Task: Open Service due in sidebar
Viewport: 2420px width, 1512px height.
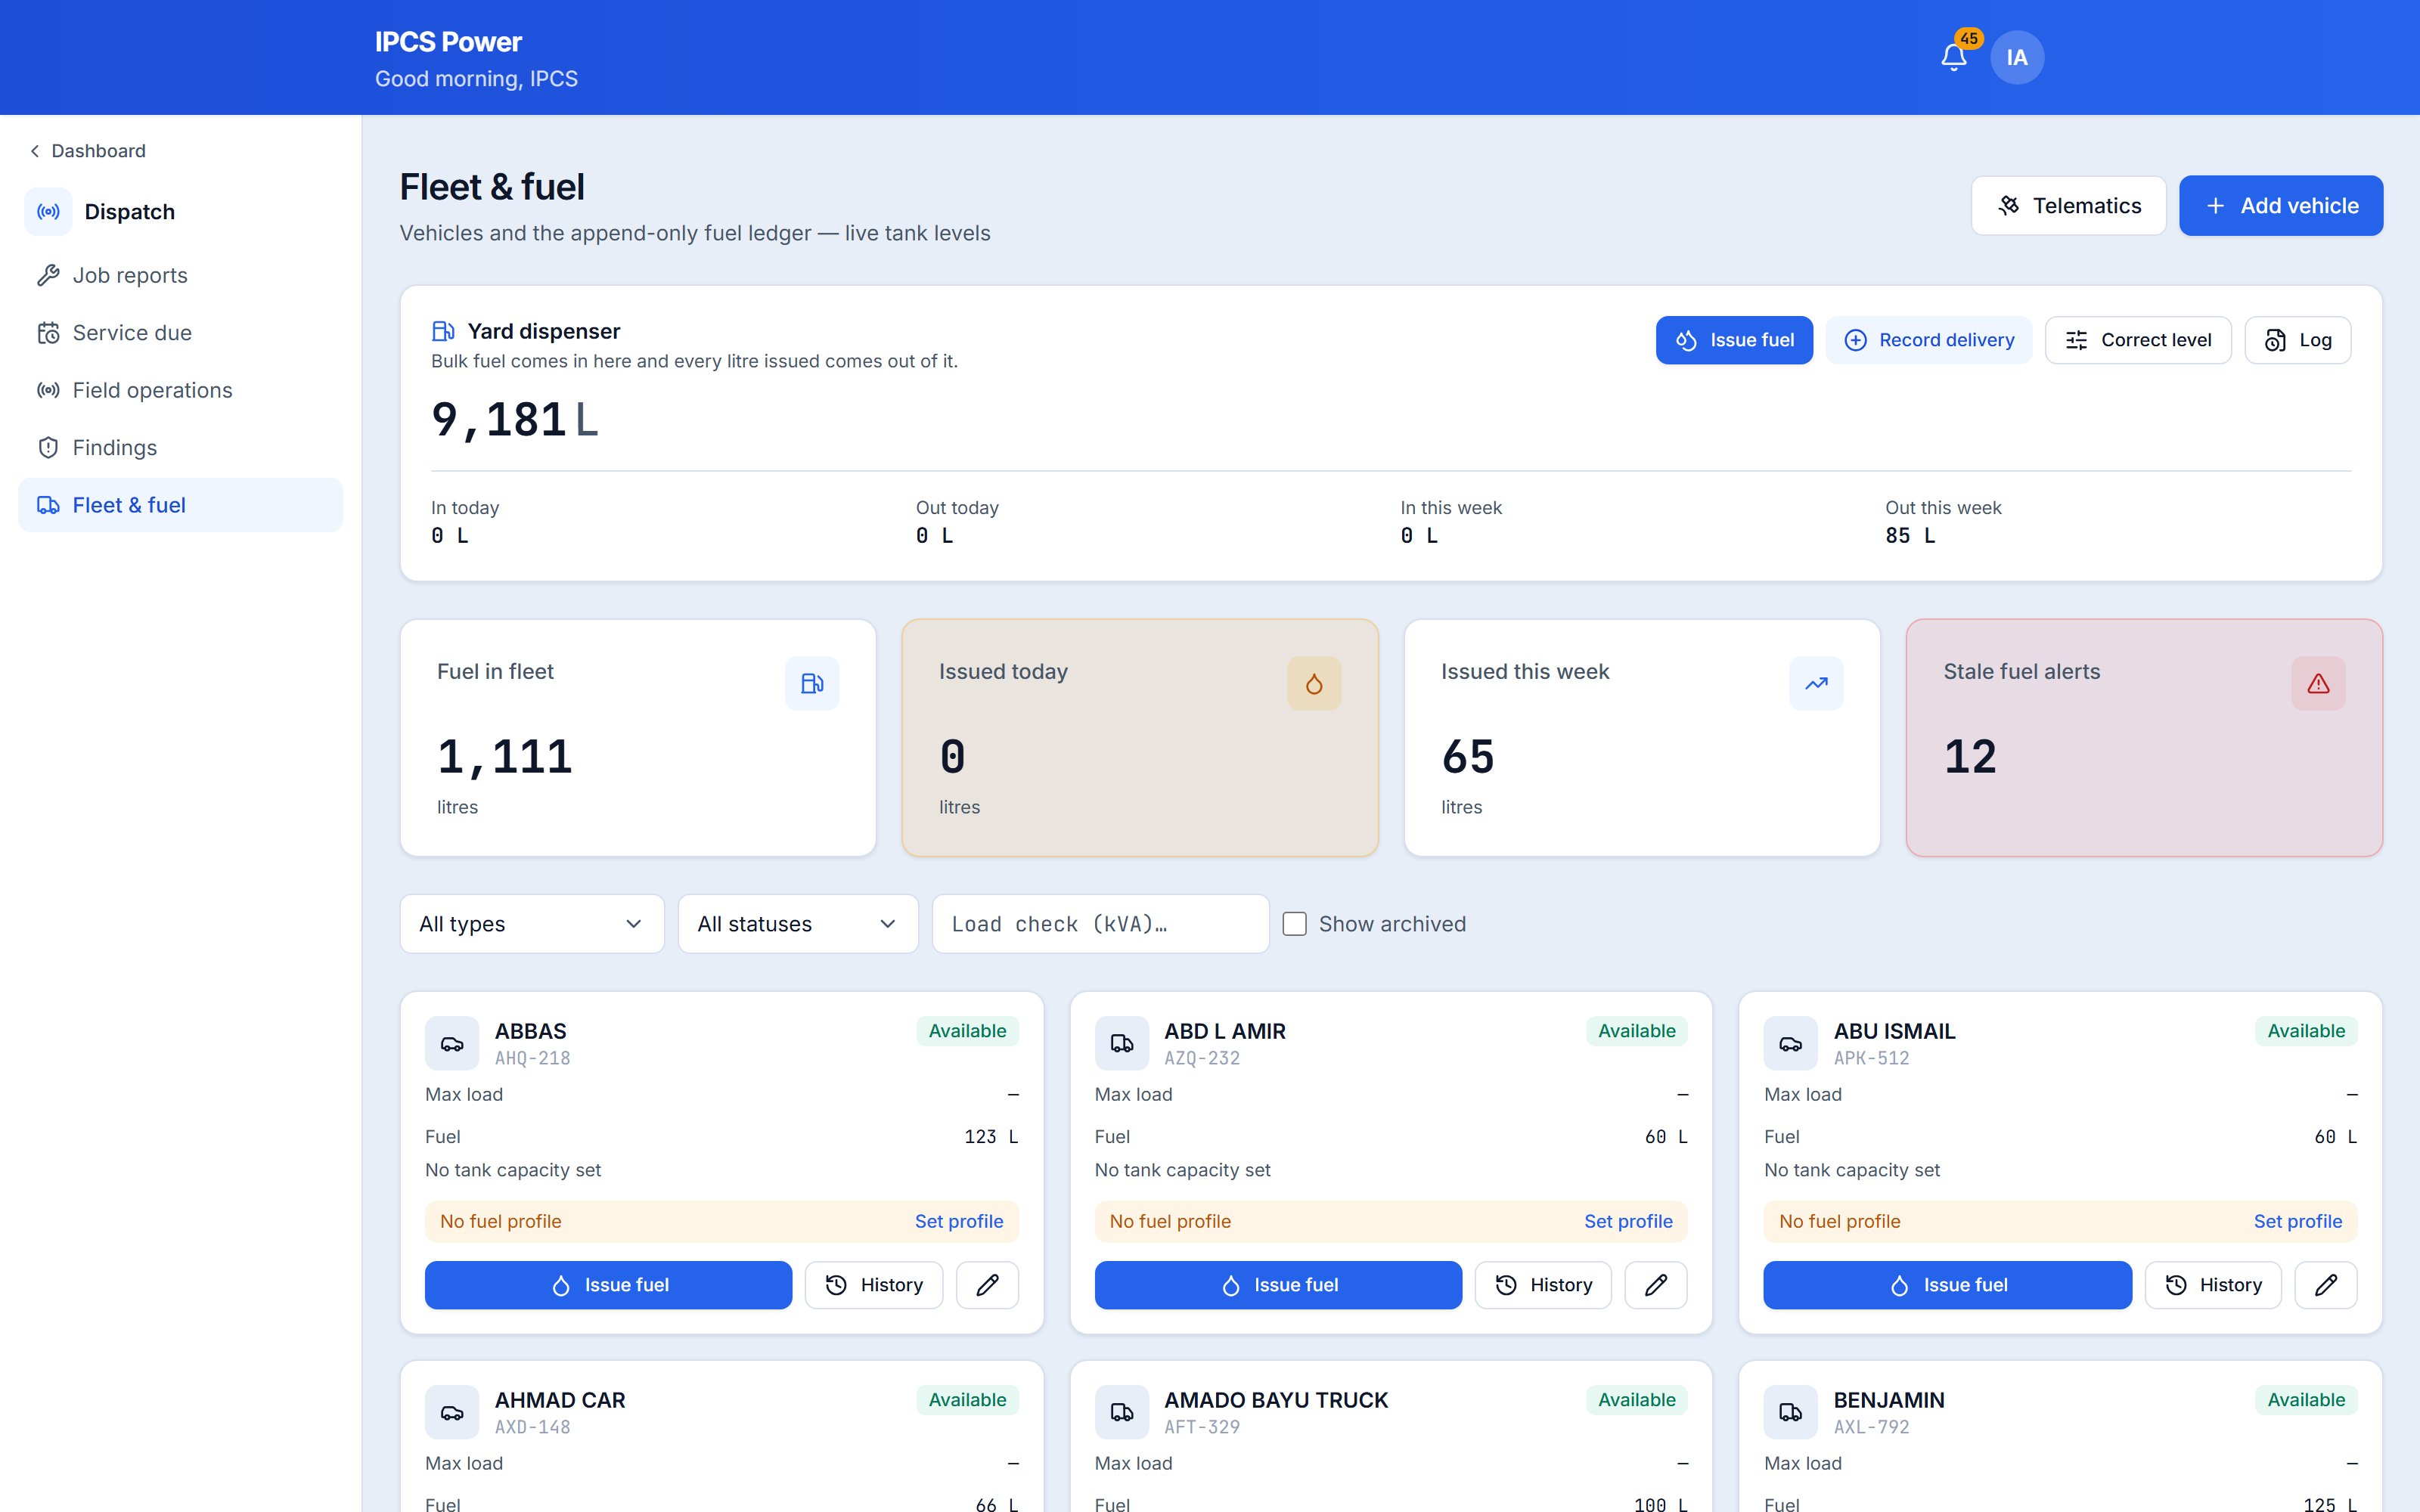Action: click(x=180, y=332)
